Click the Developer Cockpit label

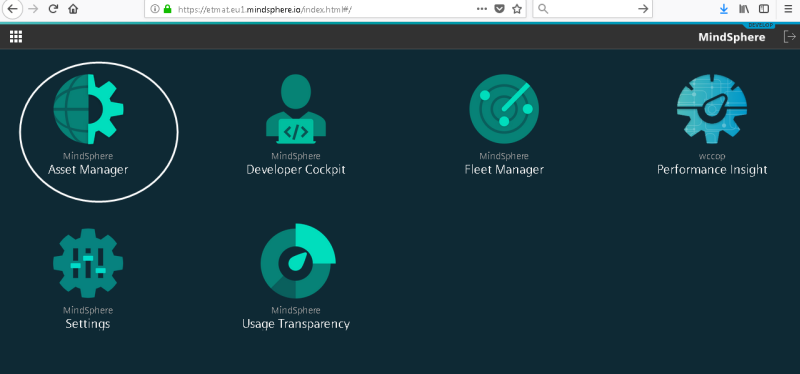point(296,169)
